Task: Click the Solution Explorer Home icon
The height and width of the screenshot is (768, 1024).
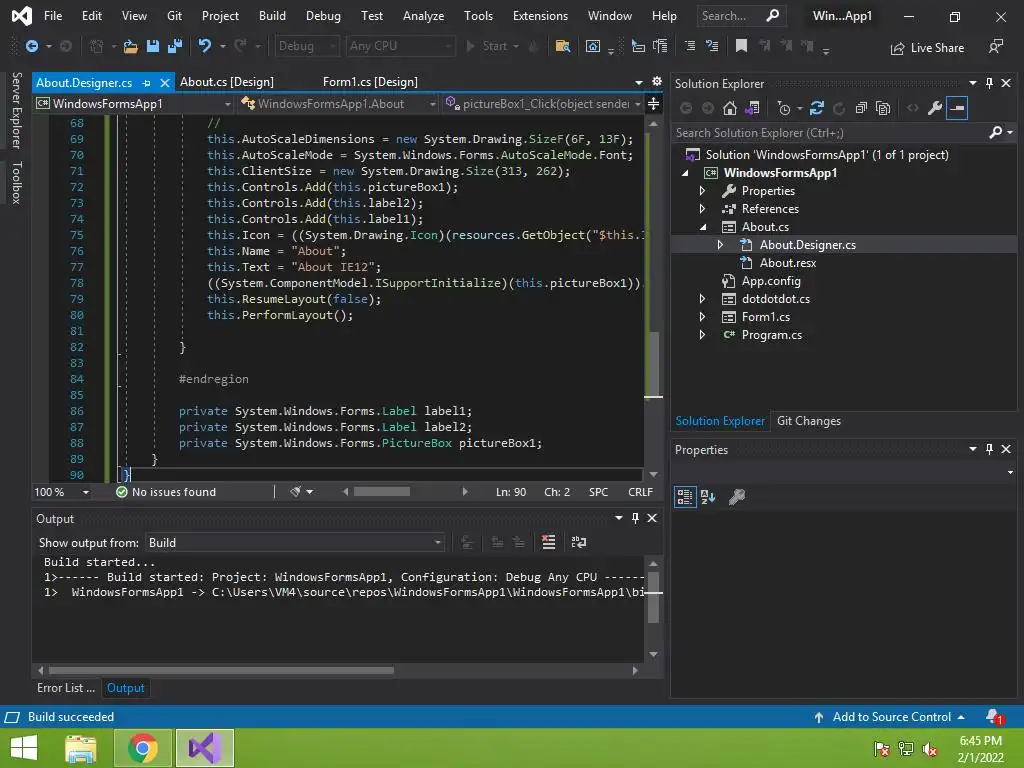Action: point(730,108)
